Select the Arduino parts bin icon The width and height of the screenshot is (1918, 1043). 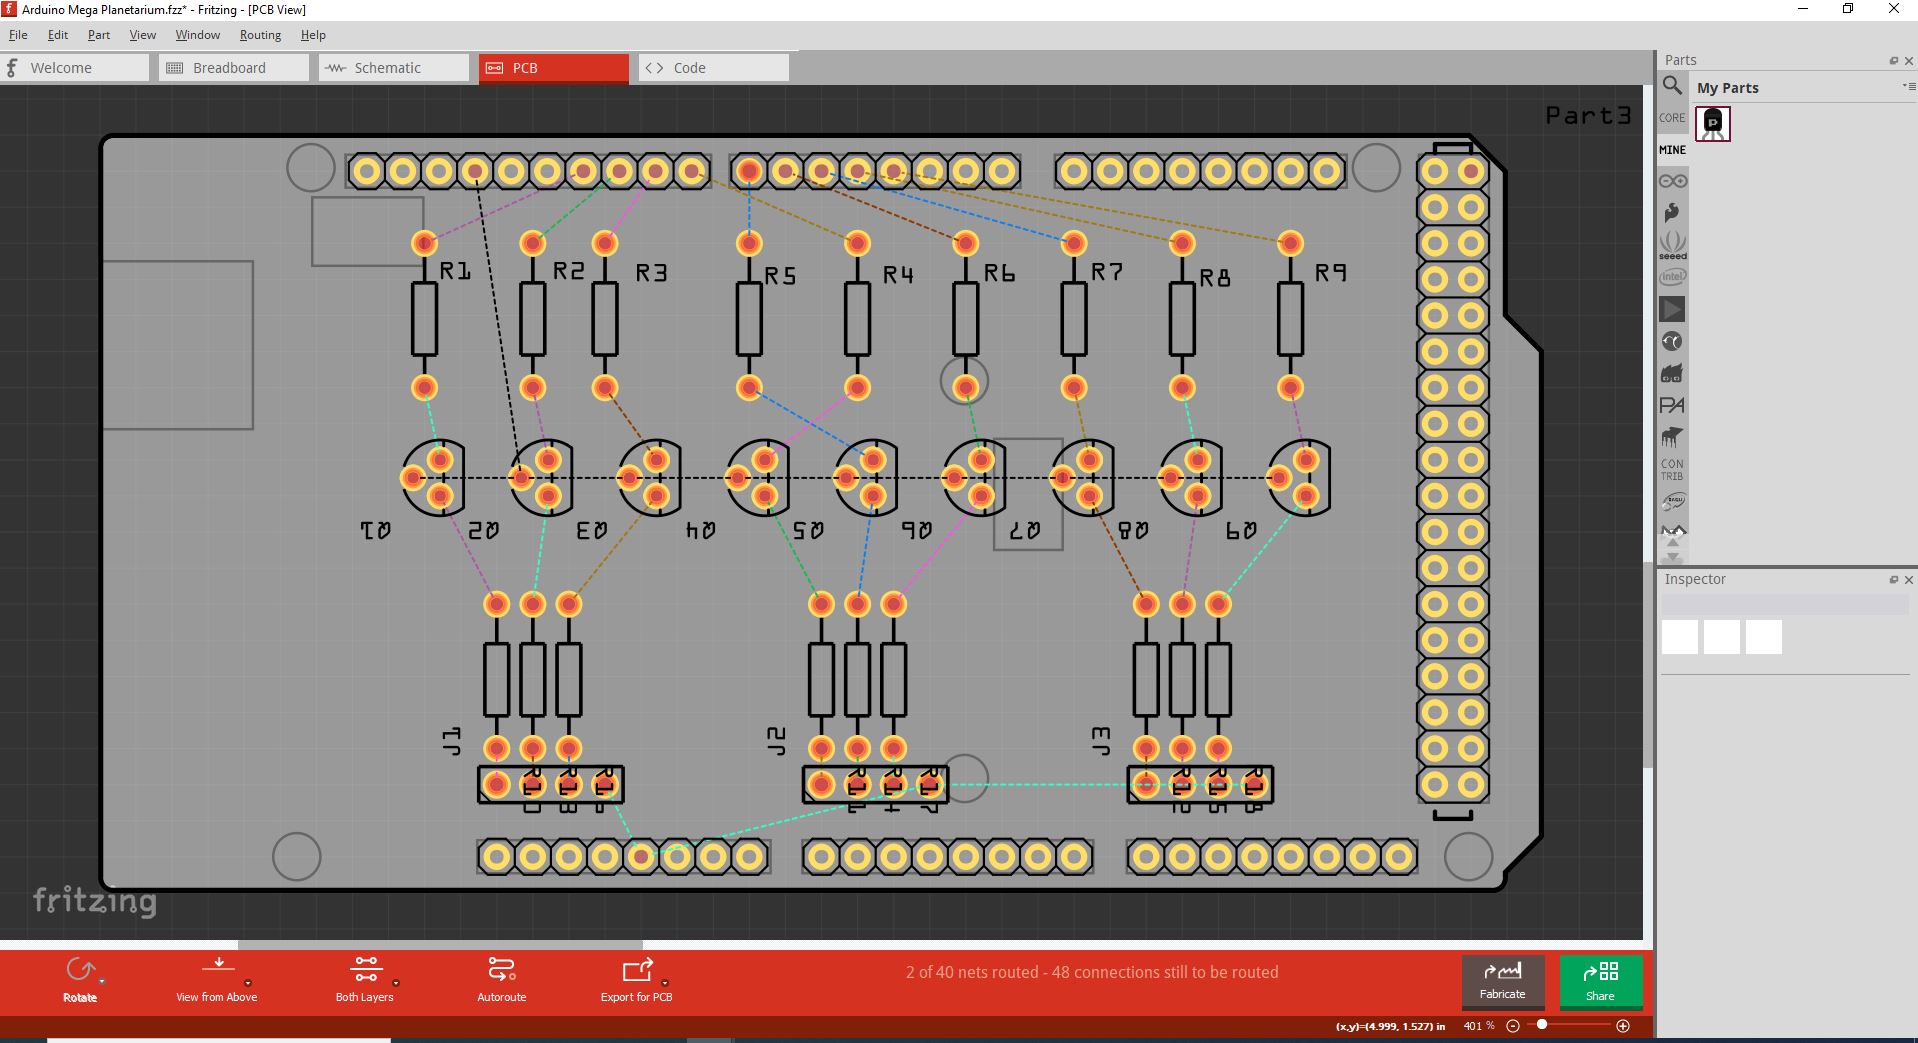(1673, 180)
